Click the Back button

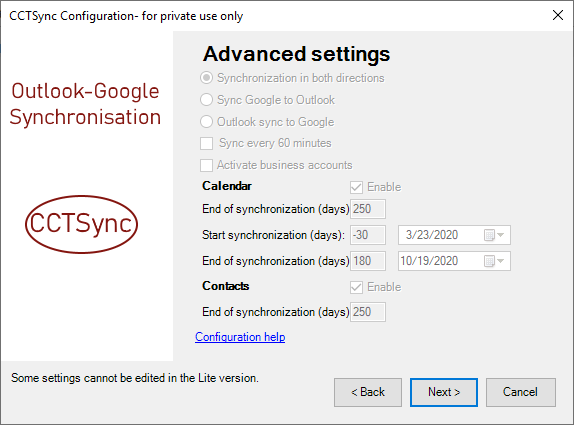[x=368, y=392]
